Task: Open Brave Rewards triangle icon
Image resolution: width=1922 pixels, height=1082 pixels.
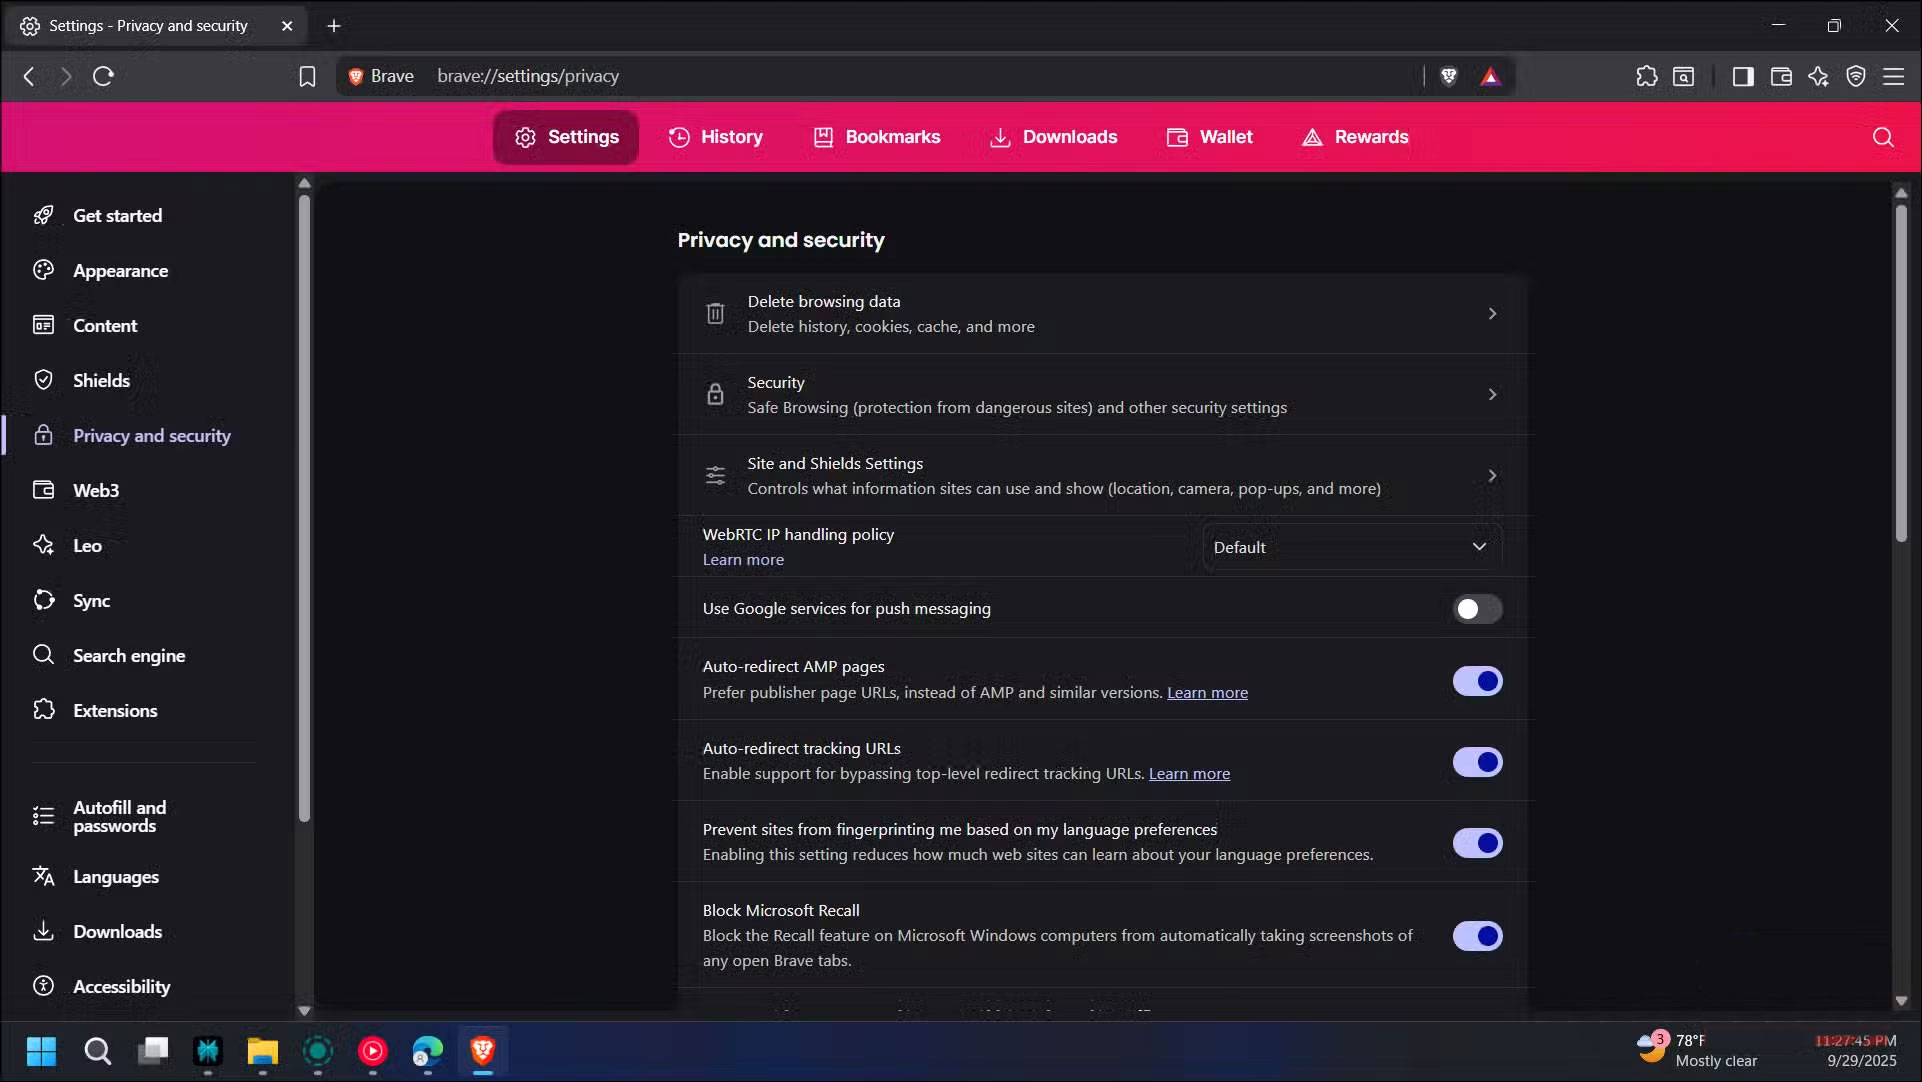Action: pos(1490,76)
